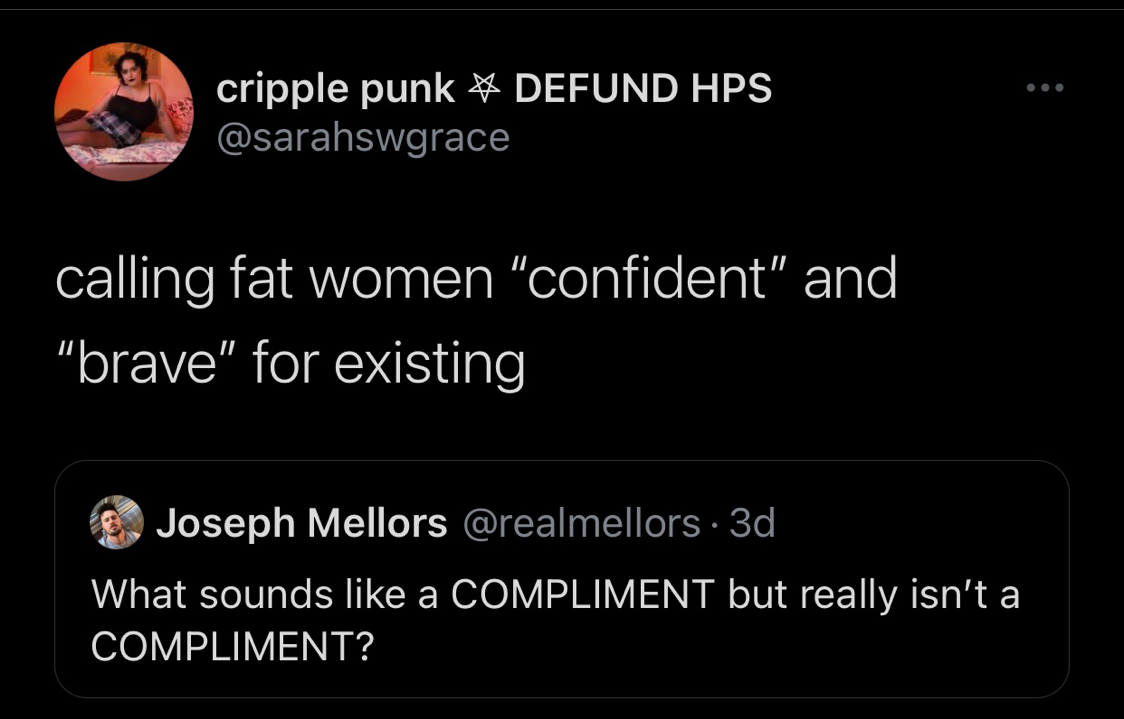Image resolution: width=1124 pixels, height=719 pixels.
Task: Click "COMPLIMENT?" on the quoted tweet's last line
Action: click(232, 647)
